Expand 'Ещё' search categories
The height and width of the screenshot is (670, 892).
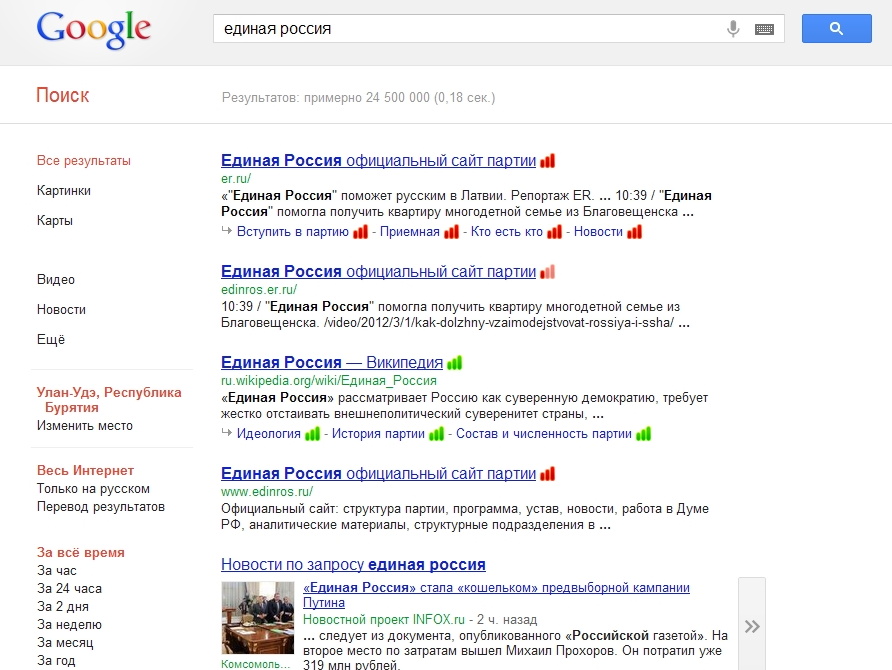coord(51,340)
